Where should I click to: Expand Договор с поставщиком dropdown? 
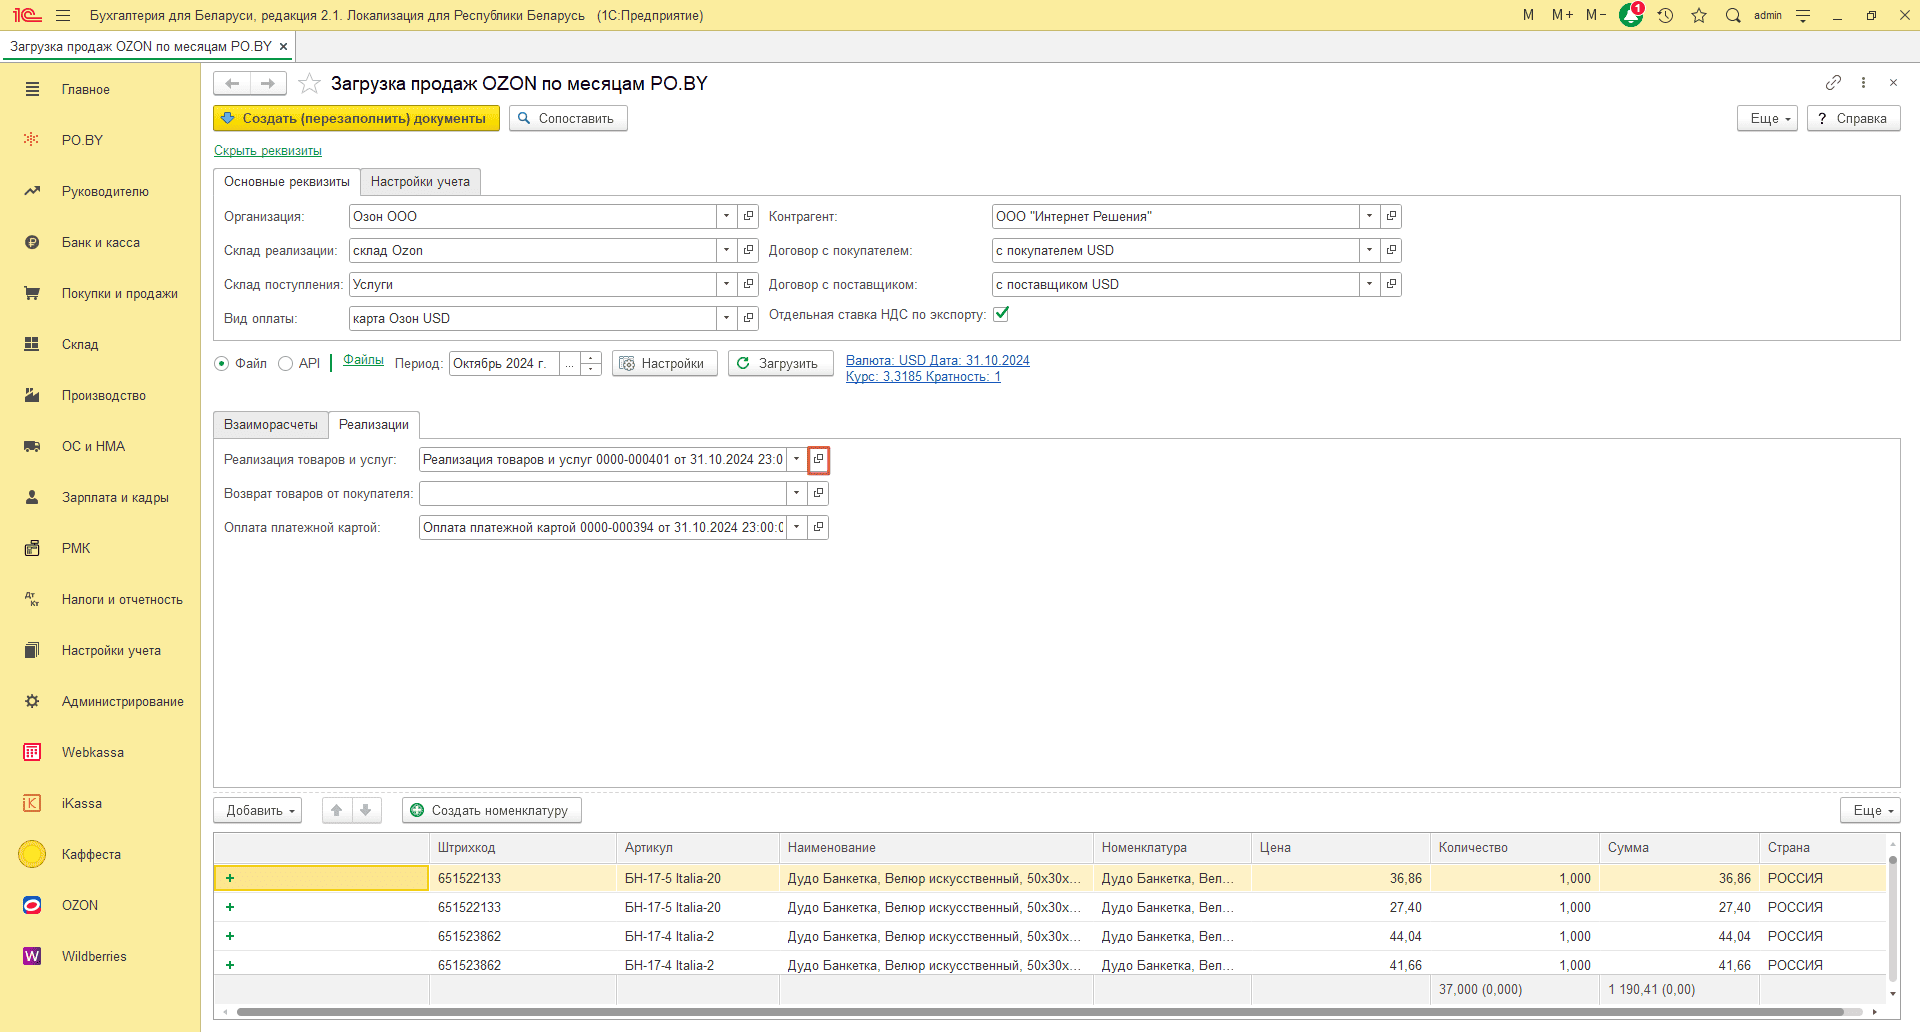point(1370,284)
